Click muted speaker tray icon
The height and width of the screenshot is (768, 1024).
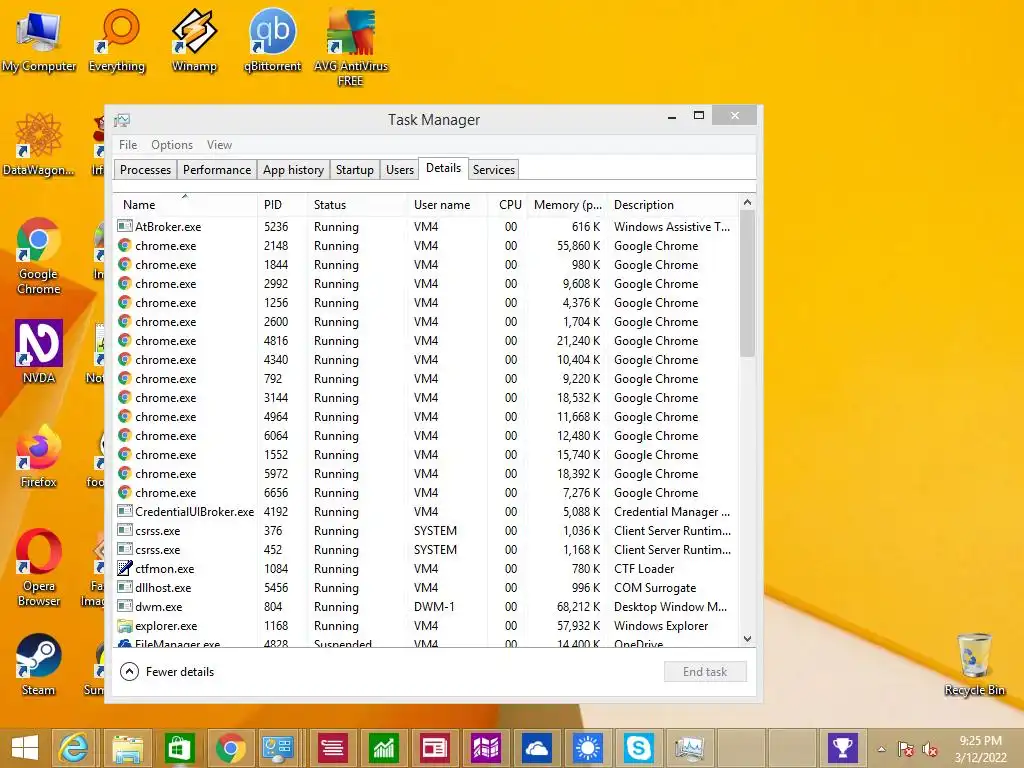coord(930,750)
